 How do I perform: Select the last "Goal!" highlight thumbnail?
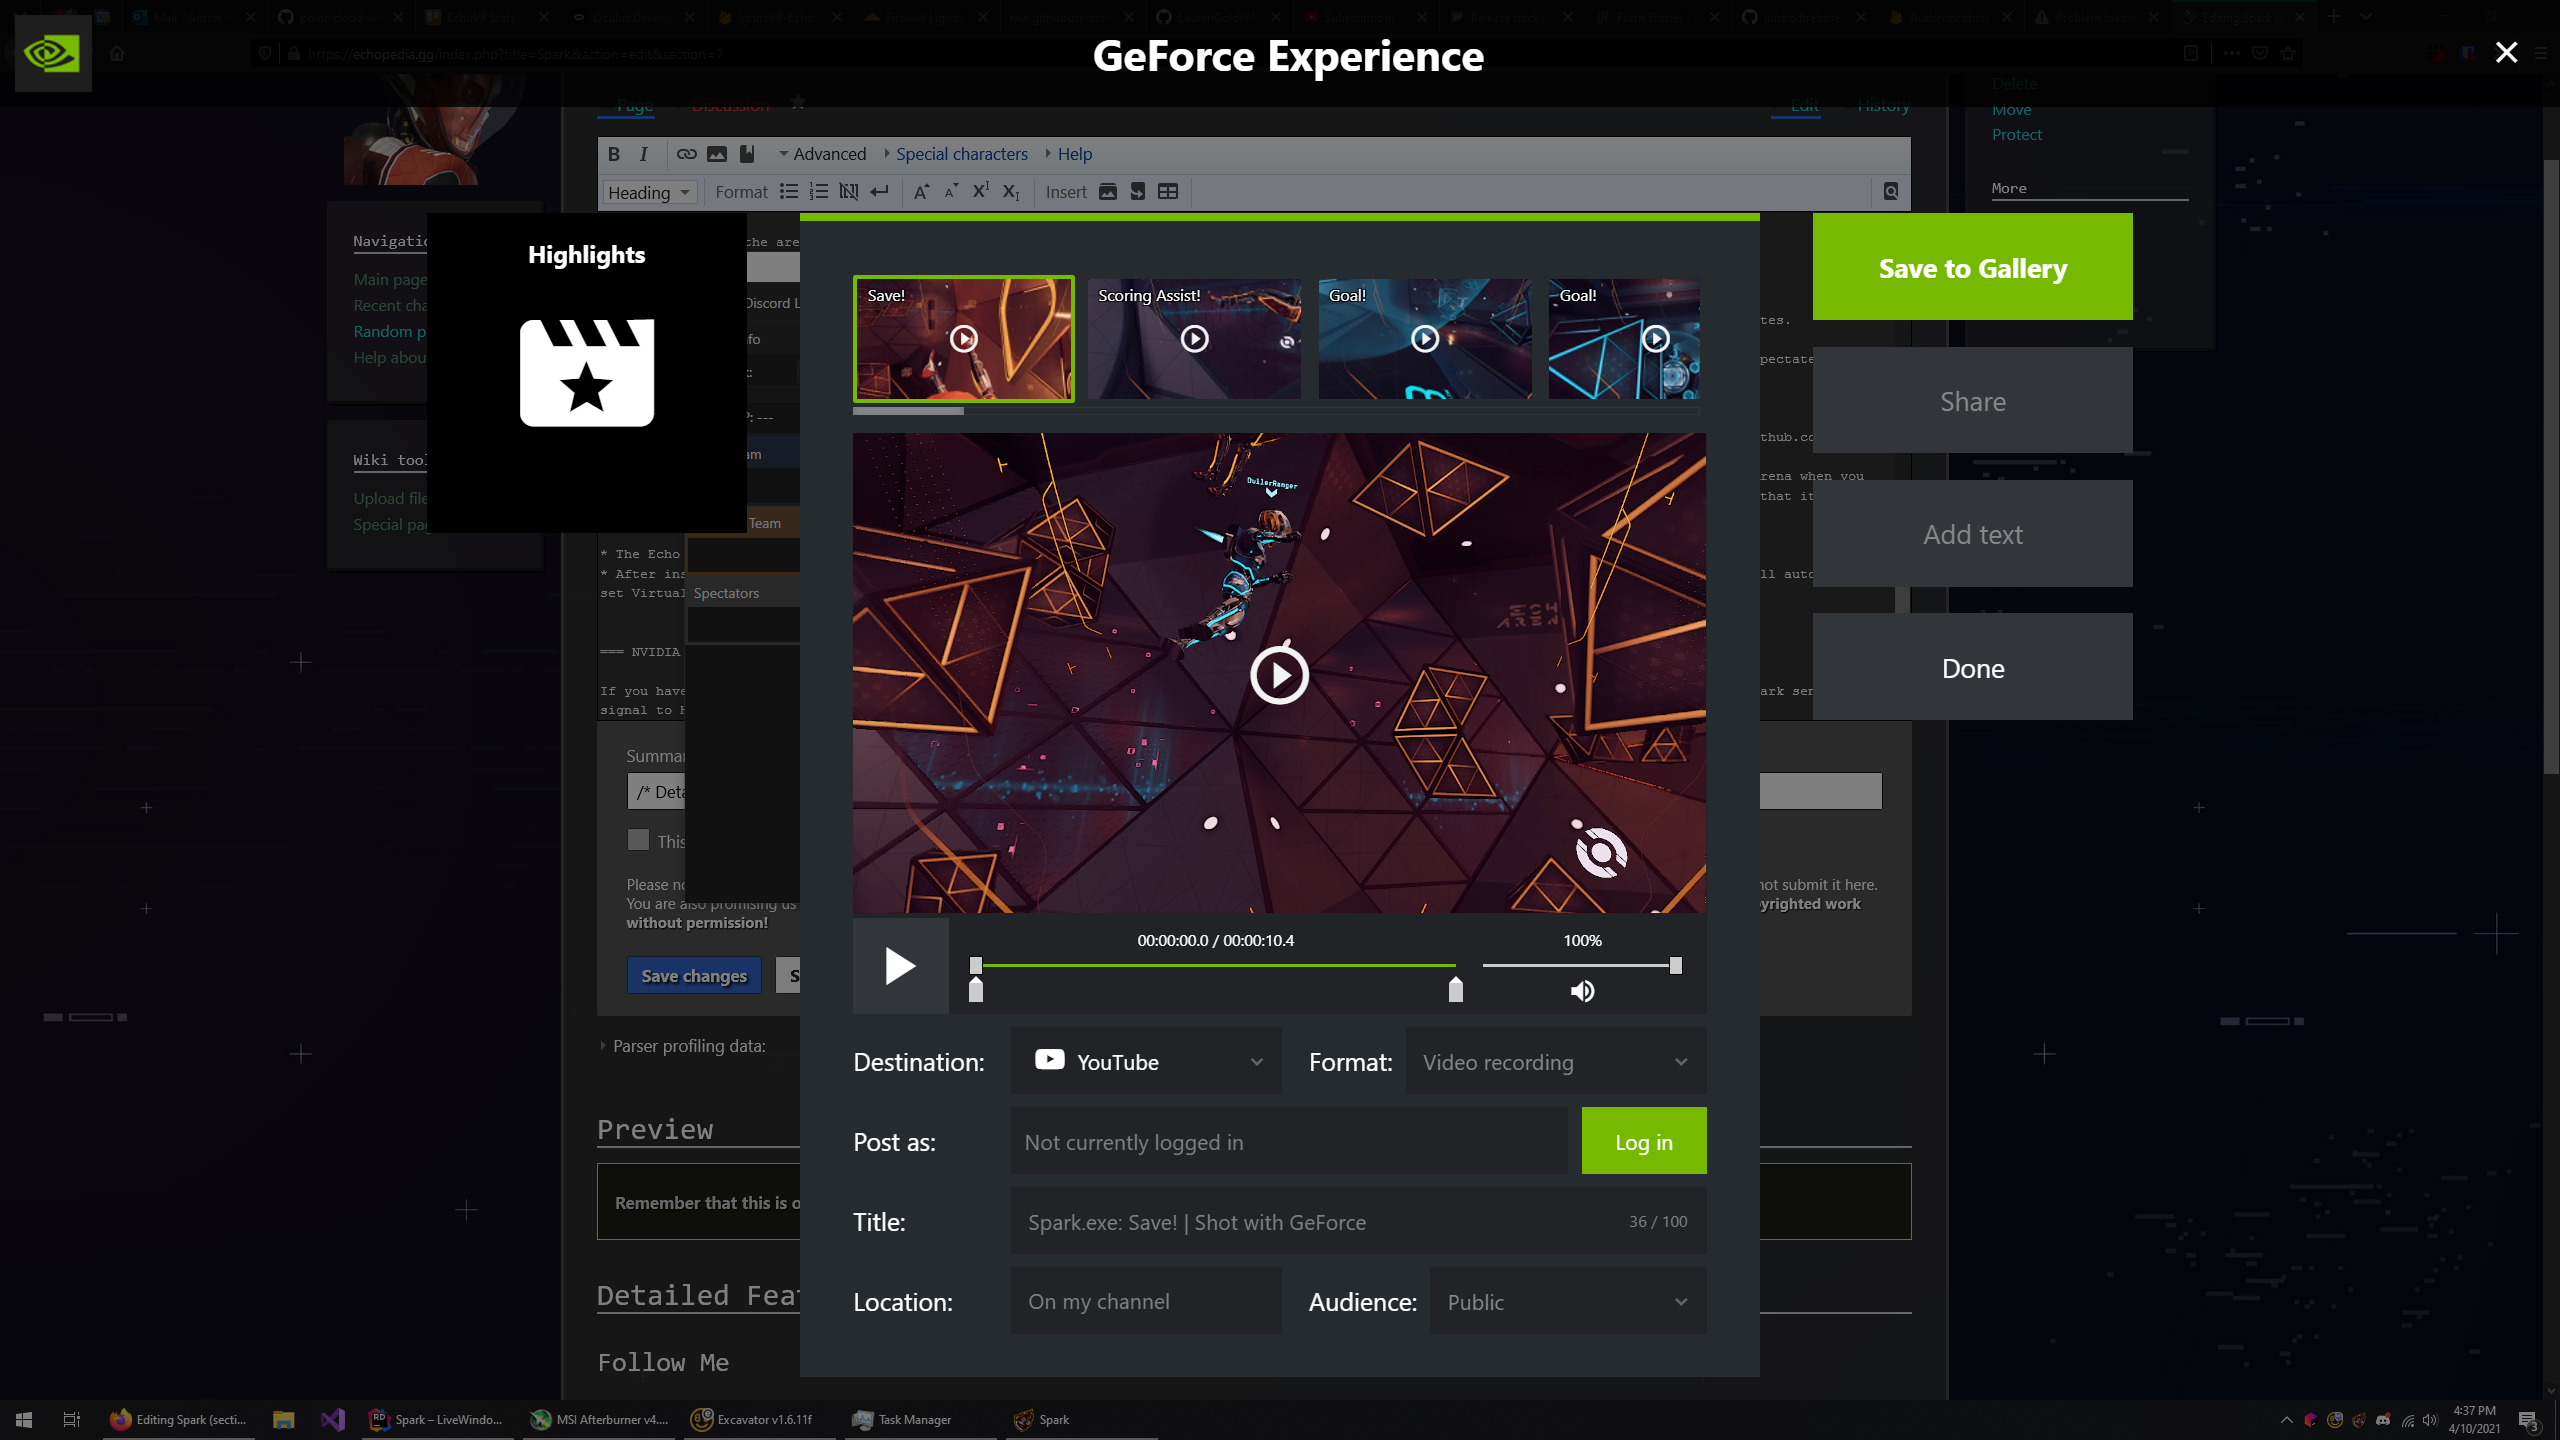click(x=1624, y=339)
